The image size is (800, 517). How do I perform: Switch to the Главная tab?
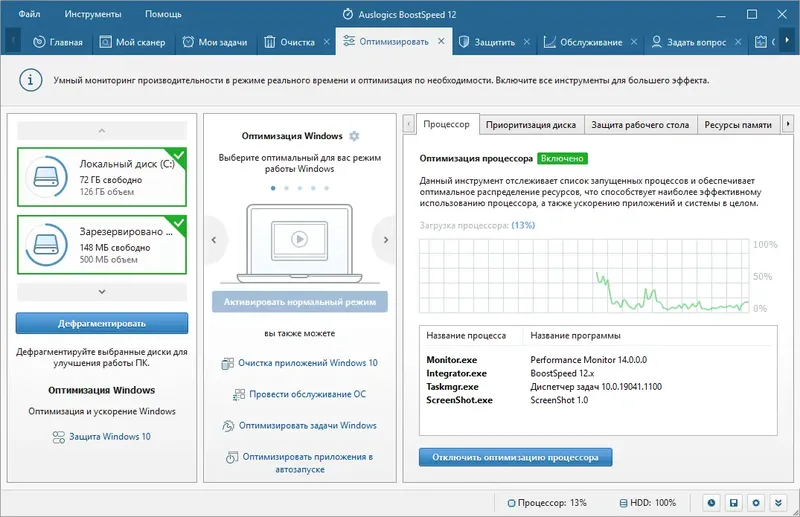coord(58,42)
